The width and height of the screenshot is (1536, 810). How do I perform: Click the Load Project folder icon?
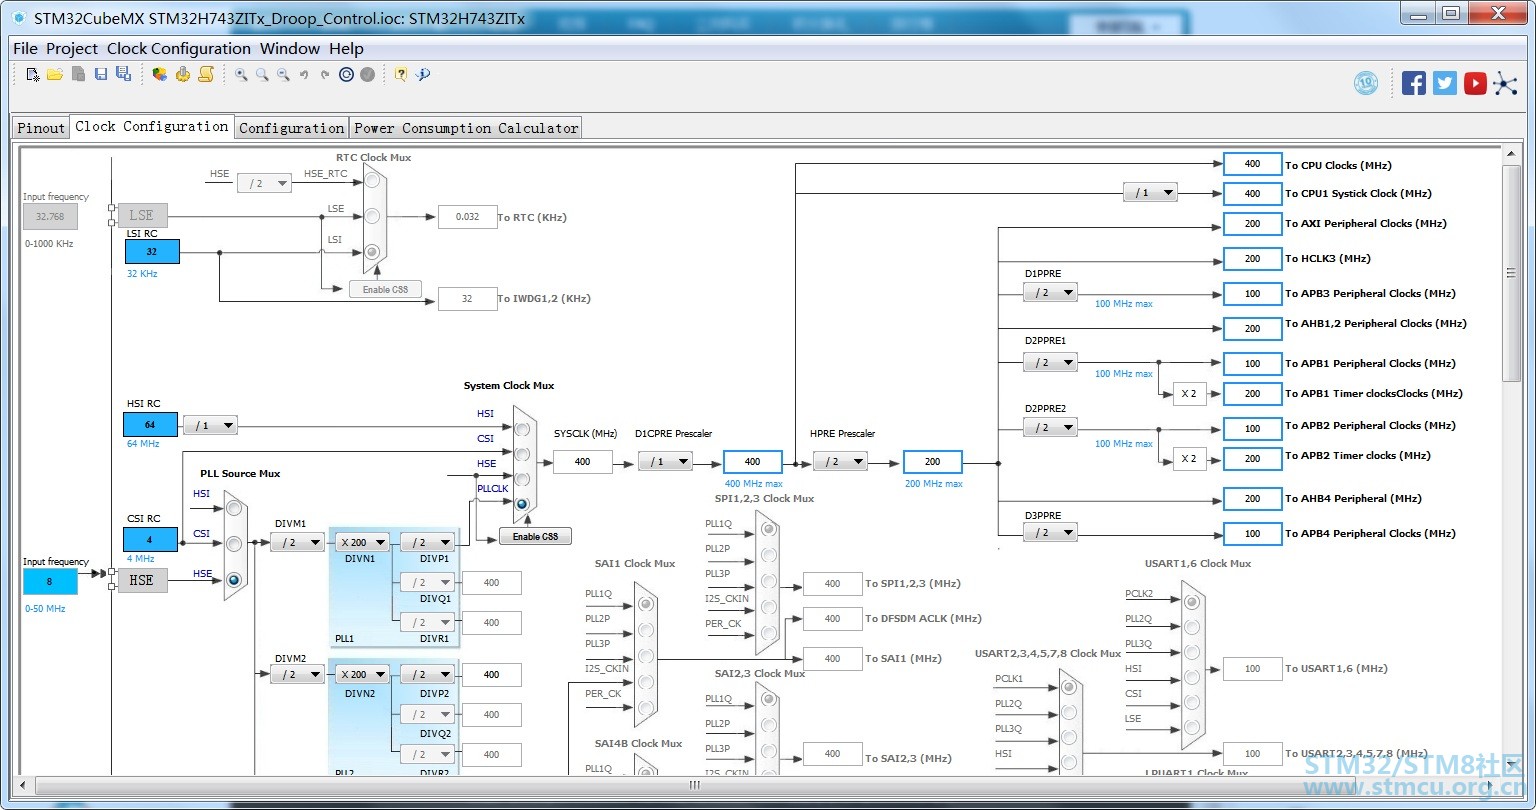click(x=55, y=74)
